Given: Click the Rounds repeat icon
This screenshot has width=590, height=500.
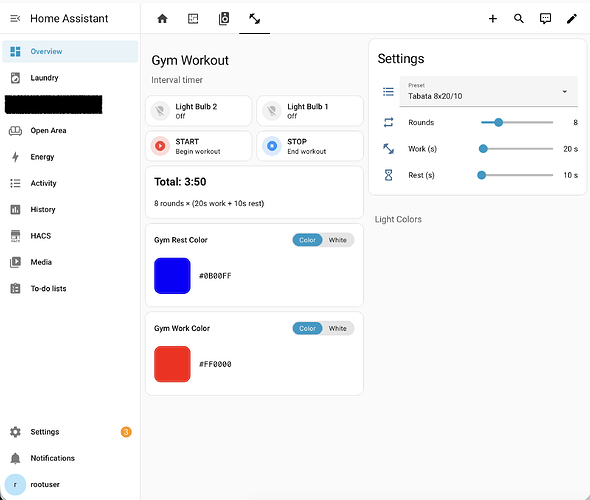Looking at the screenshot, I should (x=388, y=123).
